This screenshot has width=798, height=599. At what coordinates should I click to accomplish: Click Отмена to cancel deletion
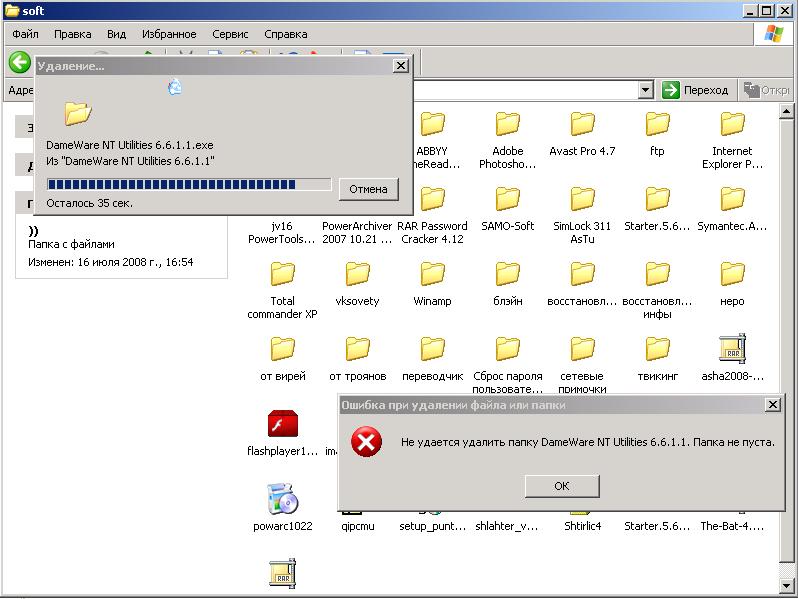[368, 189]
